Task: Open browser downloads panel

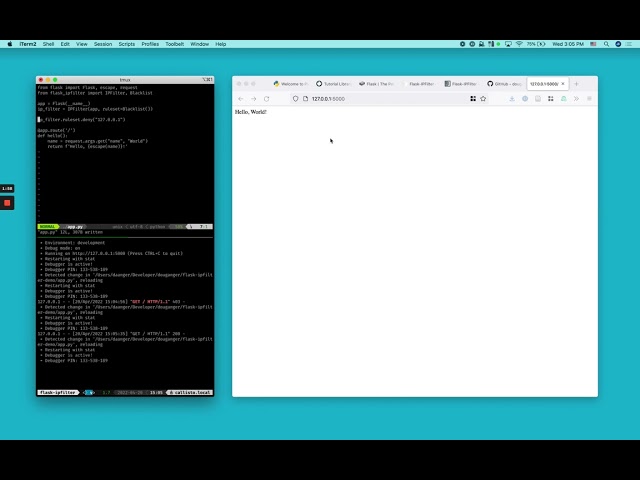Action: (512, 99)
